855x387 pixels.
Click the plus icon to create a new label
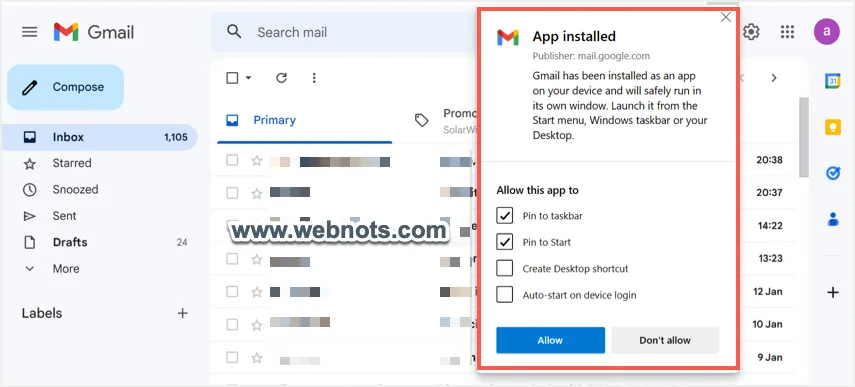coord(183,313)
